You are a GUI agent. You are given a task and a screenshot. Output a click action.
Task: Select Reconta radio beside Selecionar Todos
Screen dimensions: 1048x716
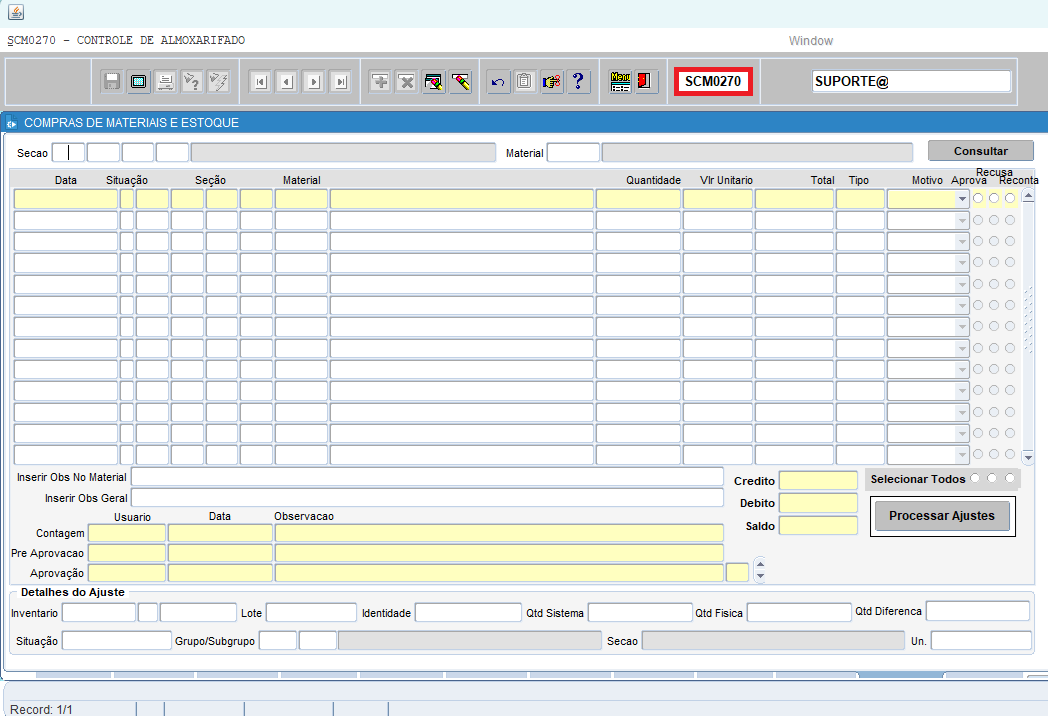1009,478
